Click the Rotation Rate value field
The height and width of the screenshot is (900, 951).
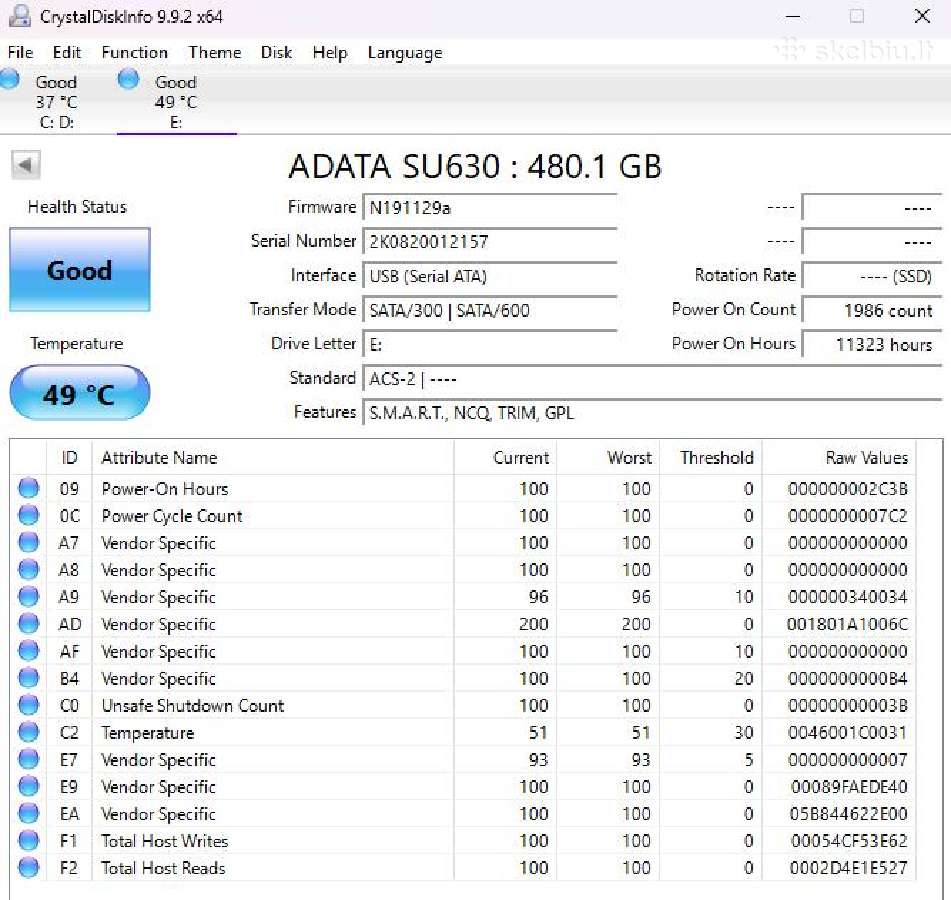[x=872, y=276]
